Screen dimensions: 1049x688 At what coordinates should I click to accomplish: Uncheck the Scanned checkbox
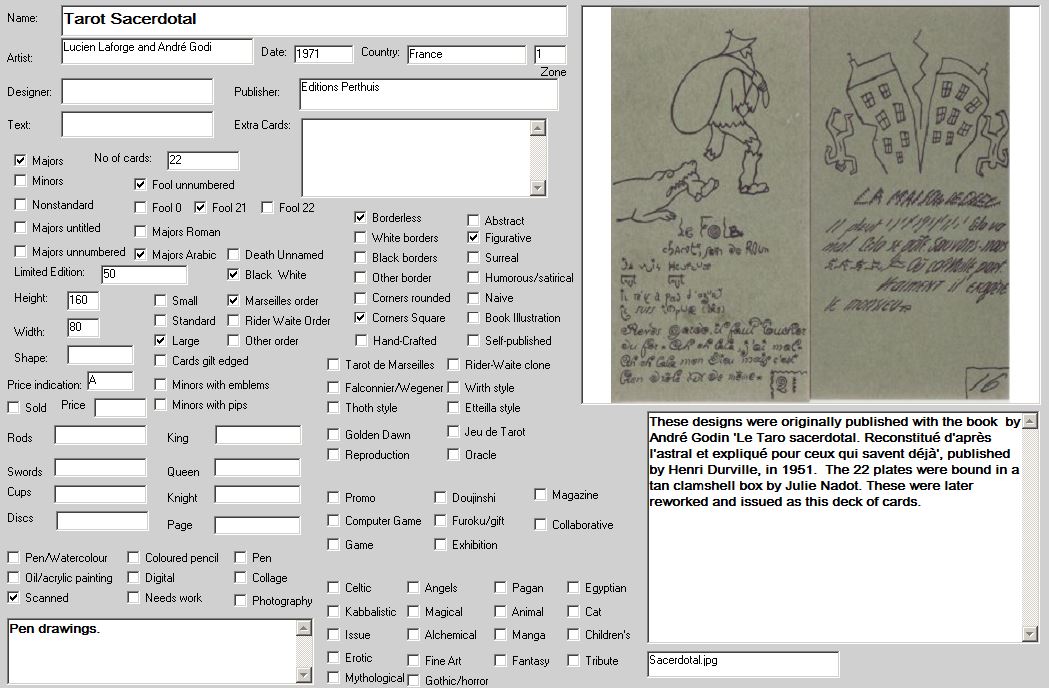(x=14, y=598)
